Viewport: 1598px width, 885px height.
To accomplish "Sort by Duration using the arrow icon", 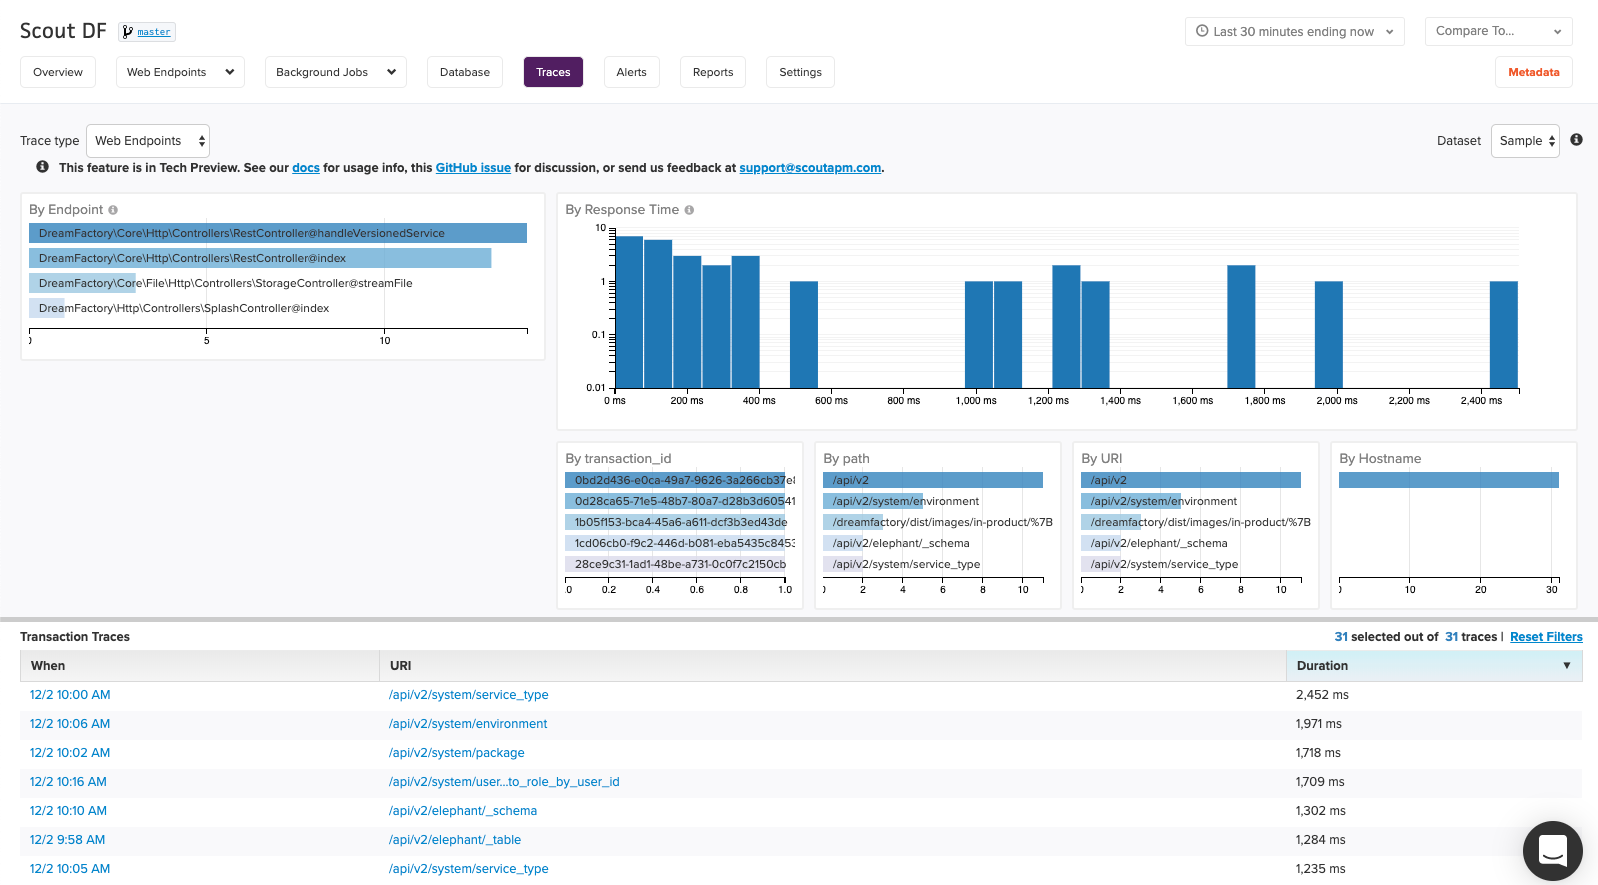I will (x=1566, y=666).
